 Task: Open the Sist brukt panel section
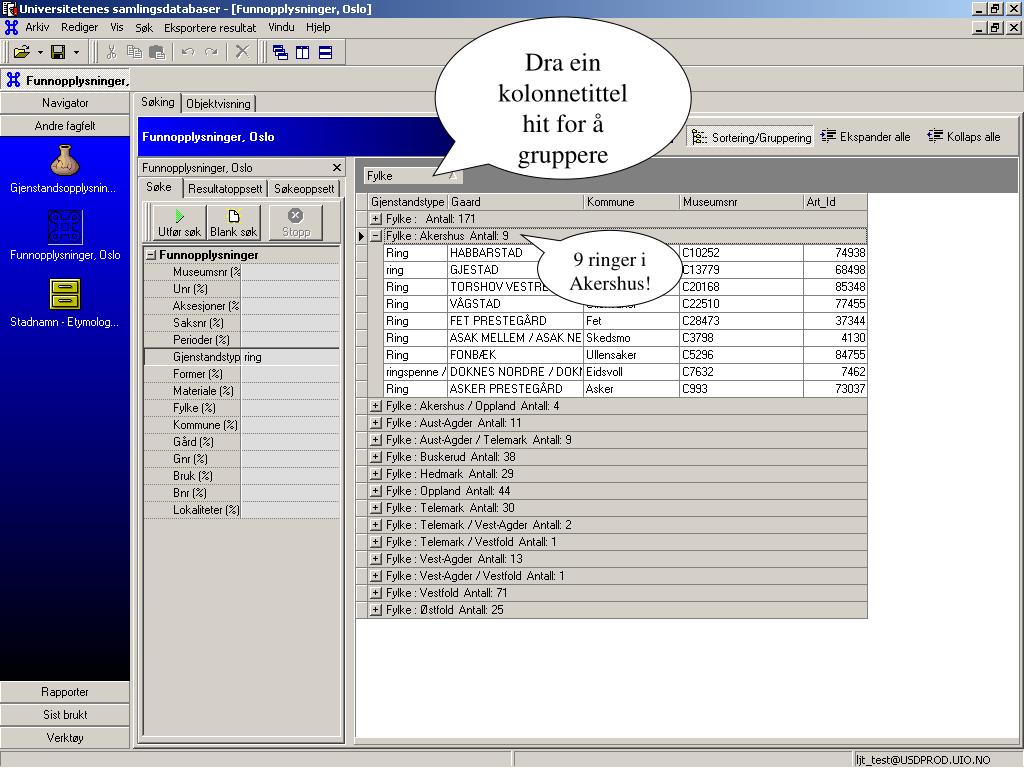65,714
